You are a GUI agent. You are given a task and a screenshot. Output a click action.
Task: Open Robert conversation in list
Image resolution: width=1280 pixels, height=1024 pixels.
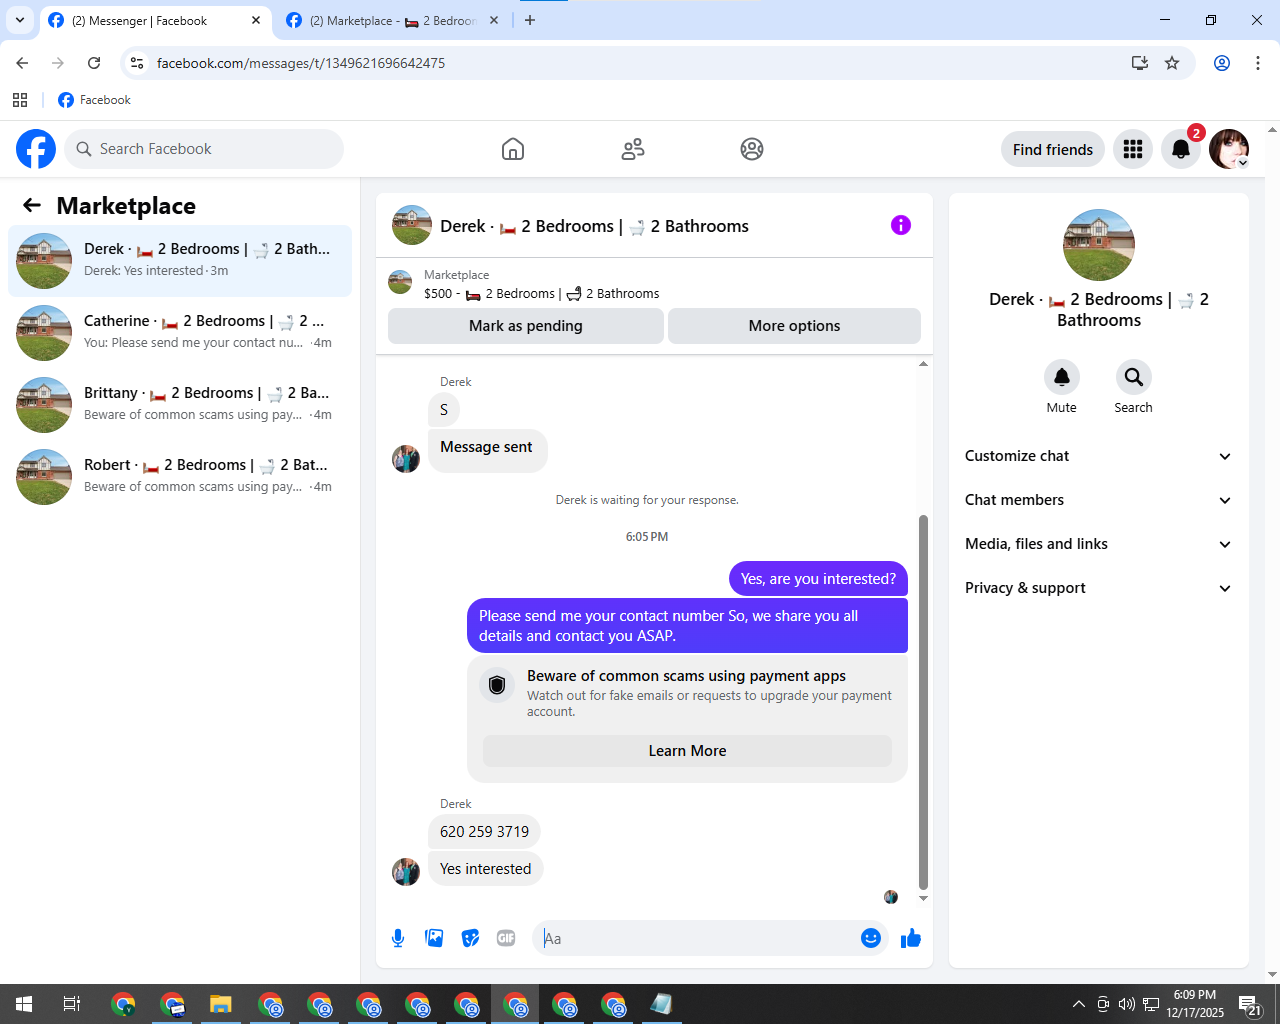tap(180, 477)
